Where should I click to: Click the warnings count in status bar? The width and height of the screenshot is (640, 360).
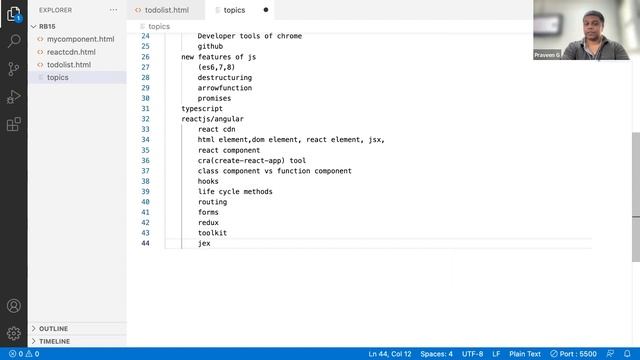32,354
